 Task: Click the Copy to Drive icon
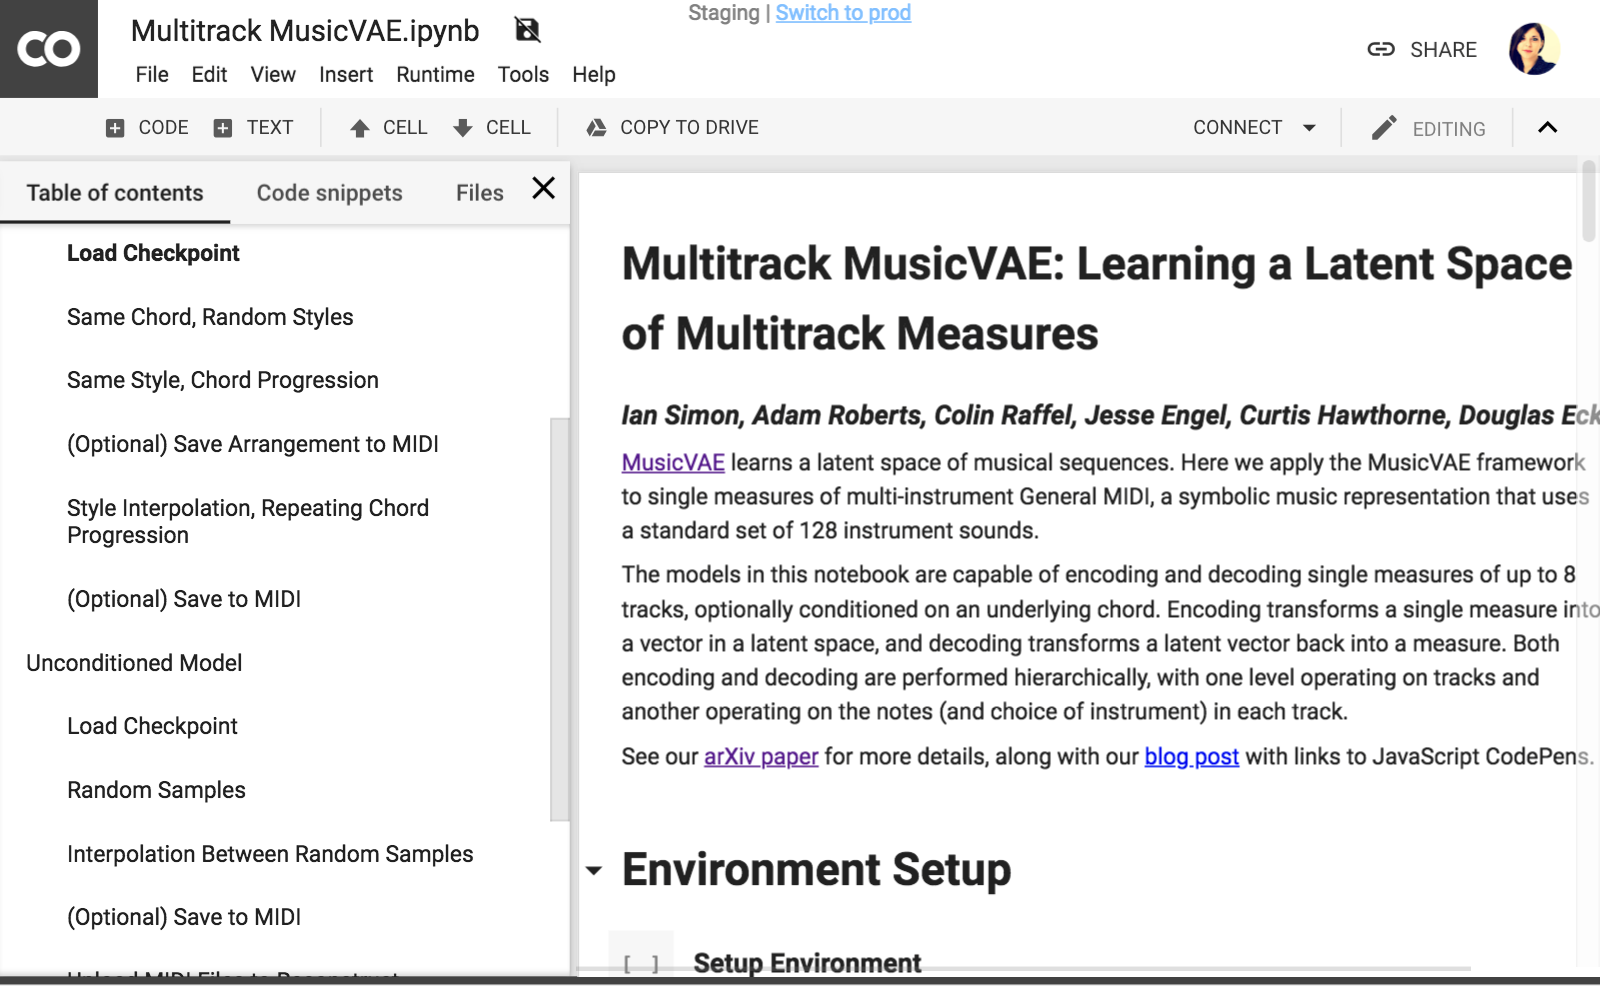[x=597, y=128]
